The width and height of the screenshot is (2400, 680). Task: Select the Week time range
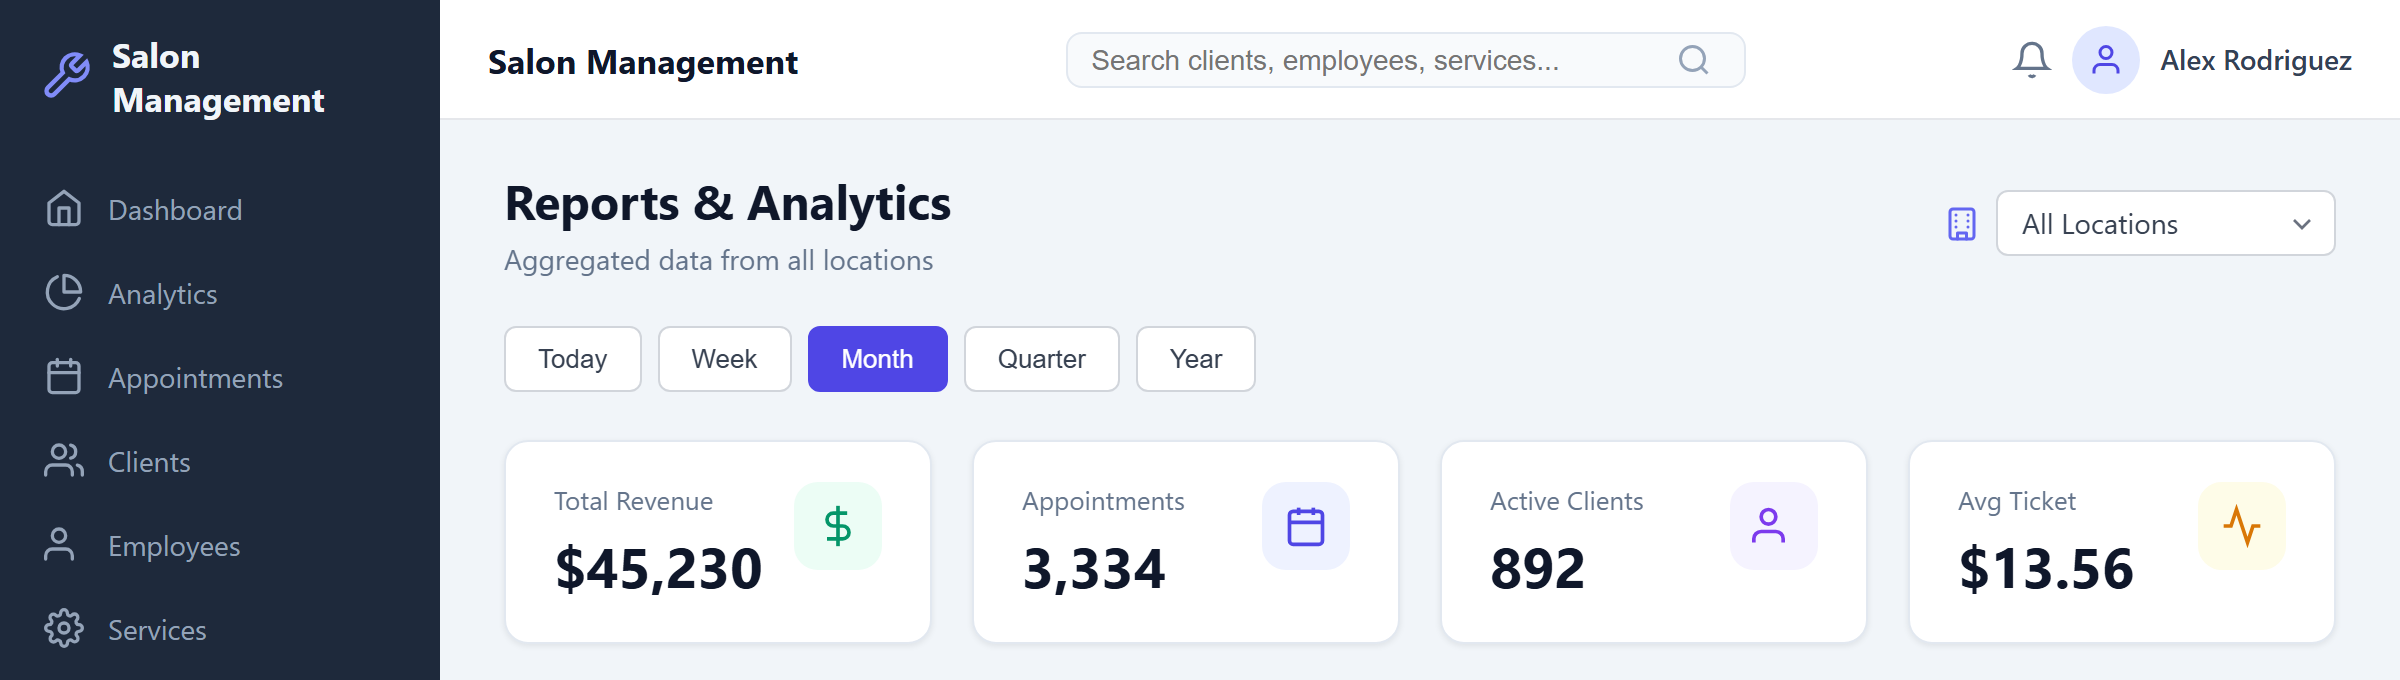coord(724,359)
